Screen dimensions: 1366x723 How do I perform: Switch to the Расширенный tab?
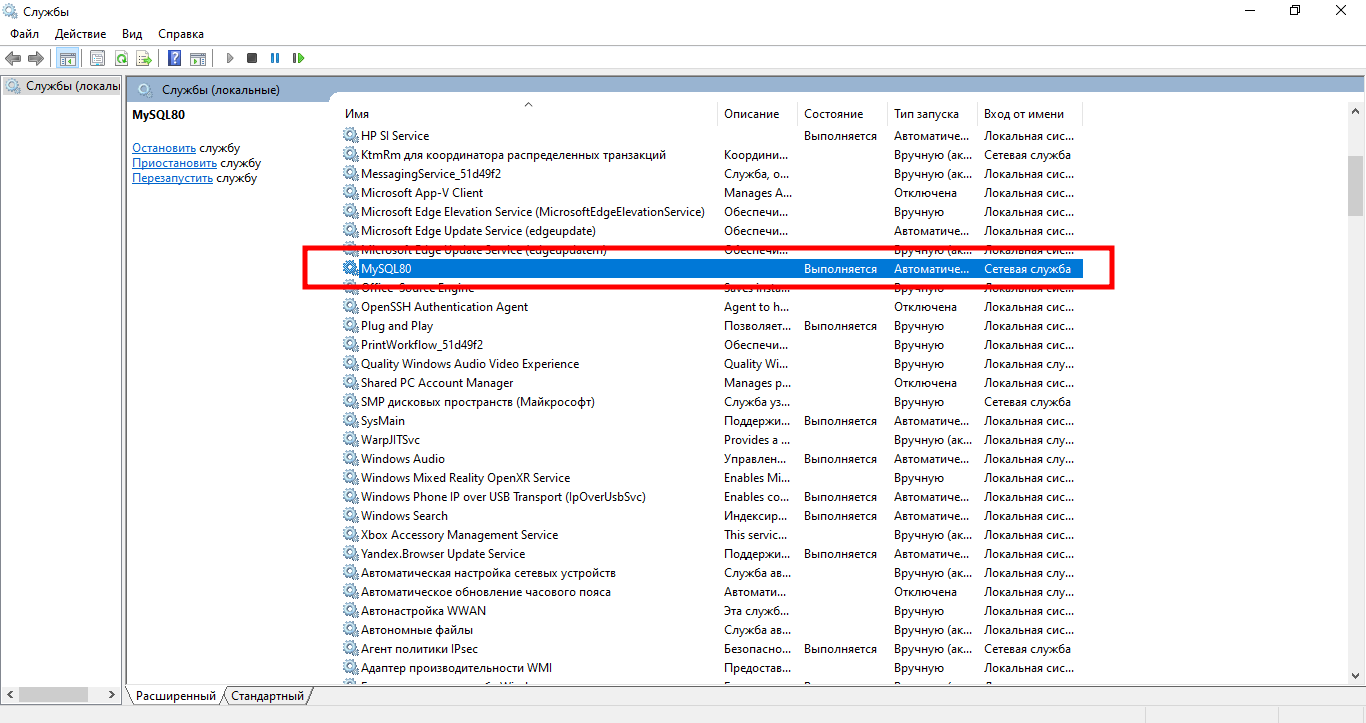click(176, 695)
